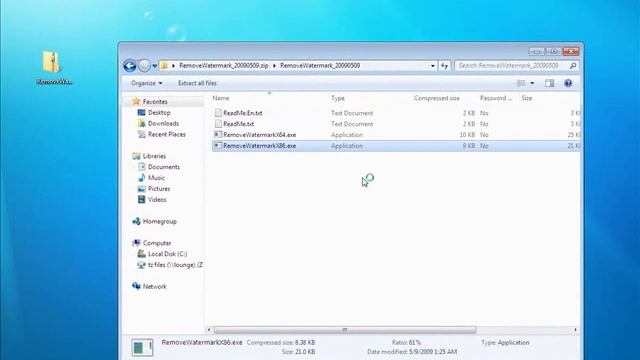
Task: Sort by the Password column header
Action: [496, 98]
